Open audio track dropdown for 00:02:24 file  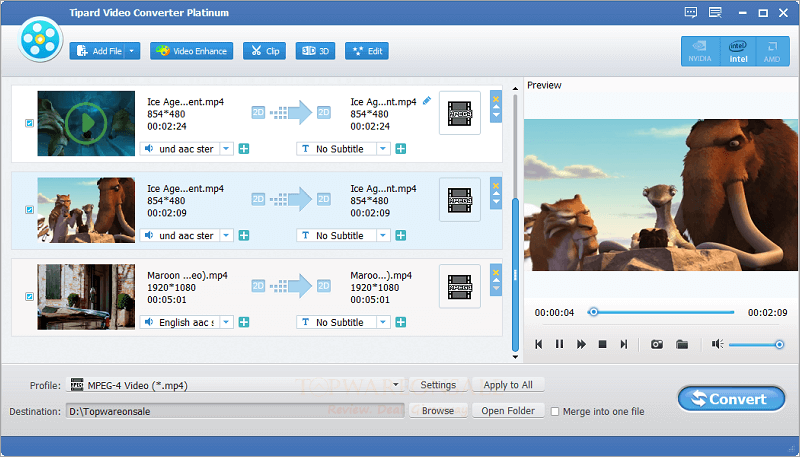click(227, 149)
